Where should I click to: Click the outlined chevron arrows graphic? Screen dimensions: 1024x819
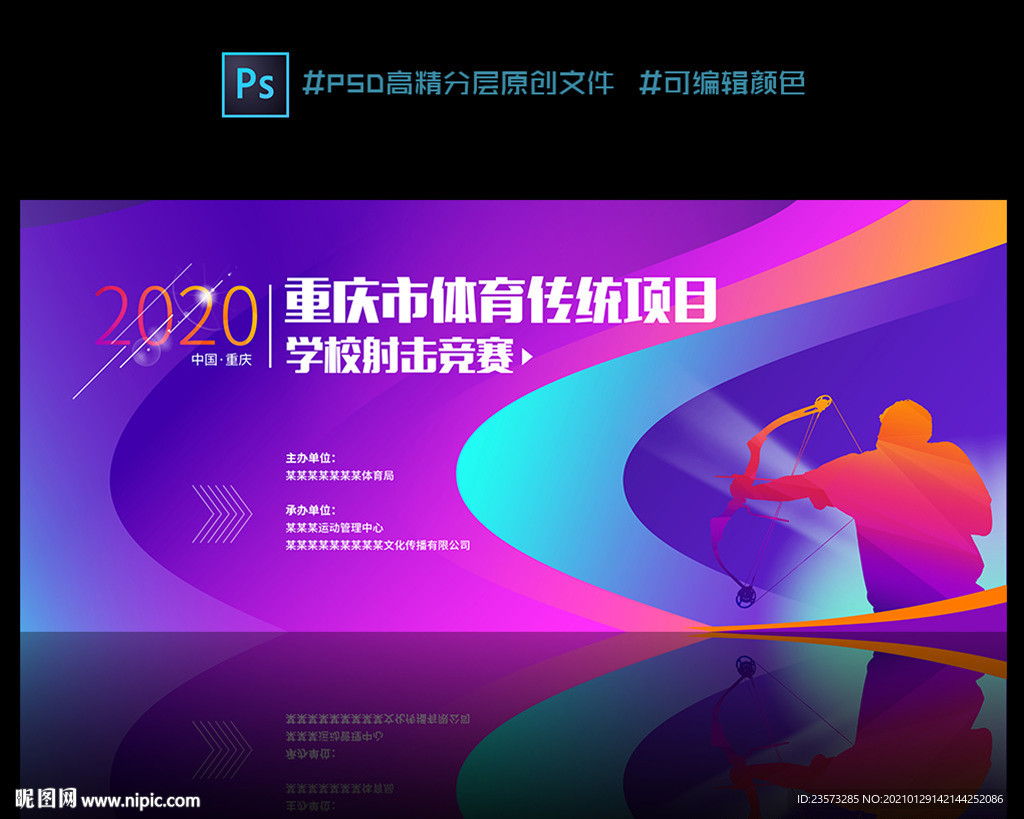tap(222, 514)
